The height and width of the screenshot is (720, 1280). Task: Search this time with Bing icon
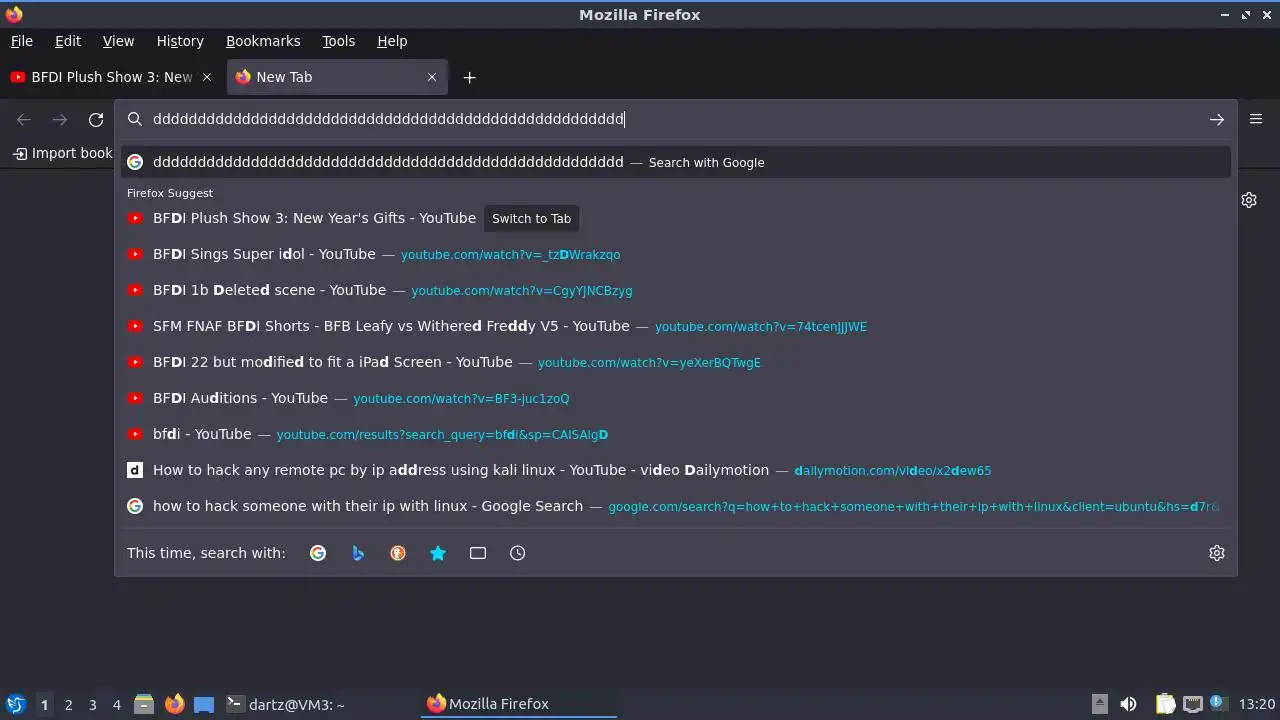[358, 553]
